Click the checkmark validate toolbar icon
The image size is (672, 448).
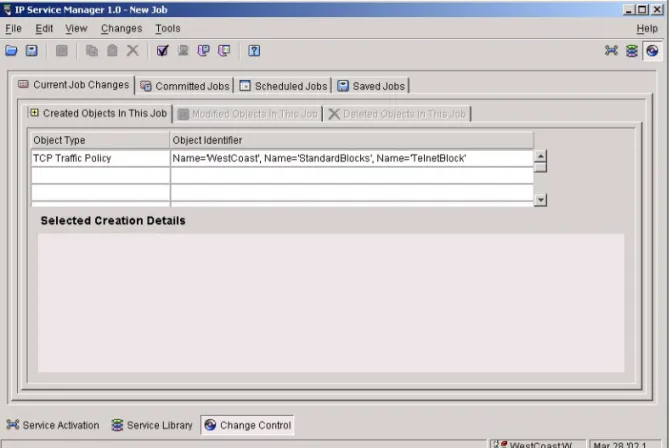point(162,51)
